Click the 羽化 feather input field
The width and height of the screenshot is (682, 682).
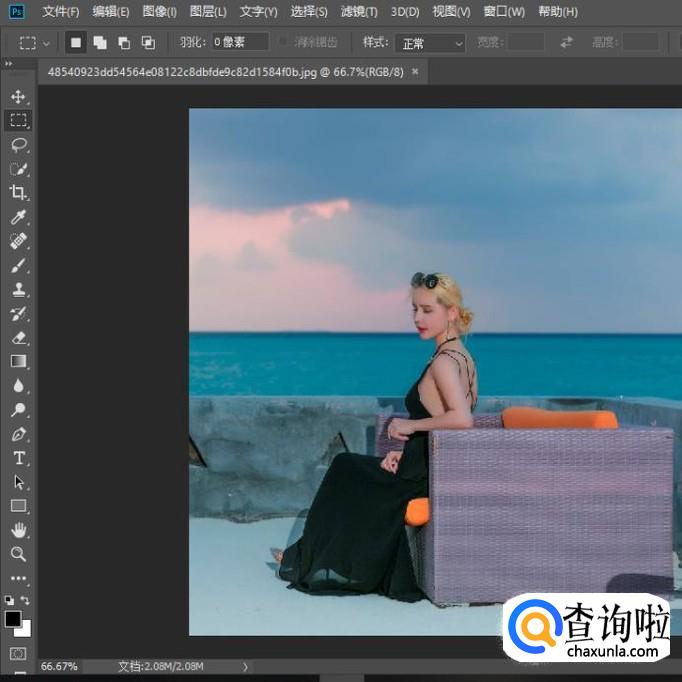(x=239, y=43)
